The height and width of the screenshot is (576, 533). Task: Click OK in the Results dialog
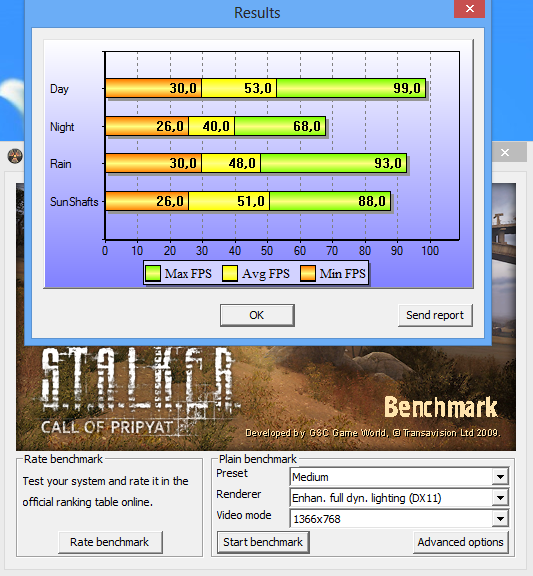click(257, 315)
